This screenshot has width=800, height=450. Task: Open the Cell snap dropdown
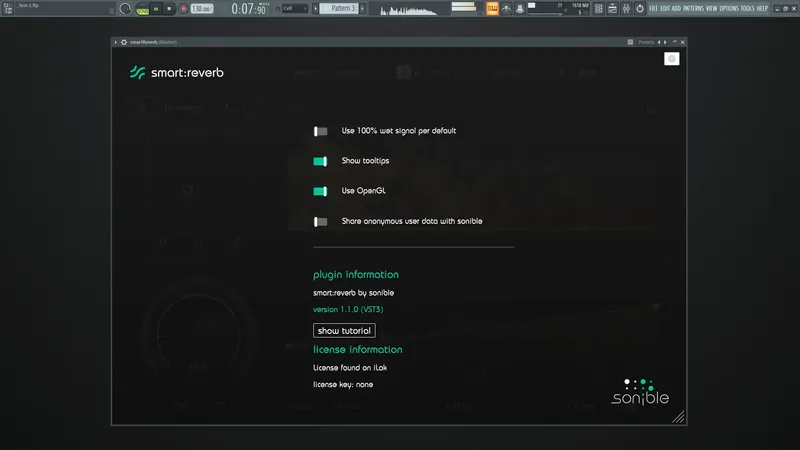pyautogui.click(x=295, y=9)
